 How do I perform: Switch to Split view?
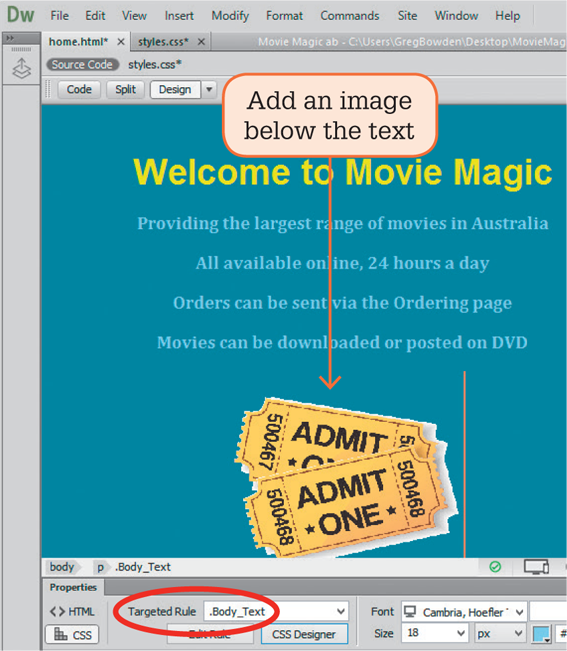[x=125, y=90]
